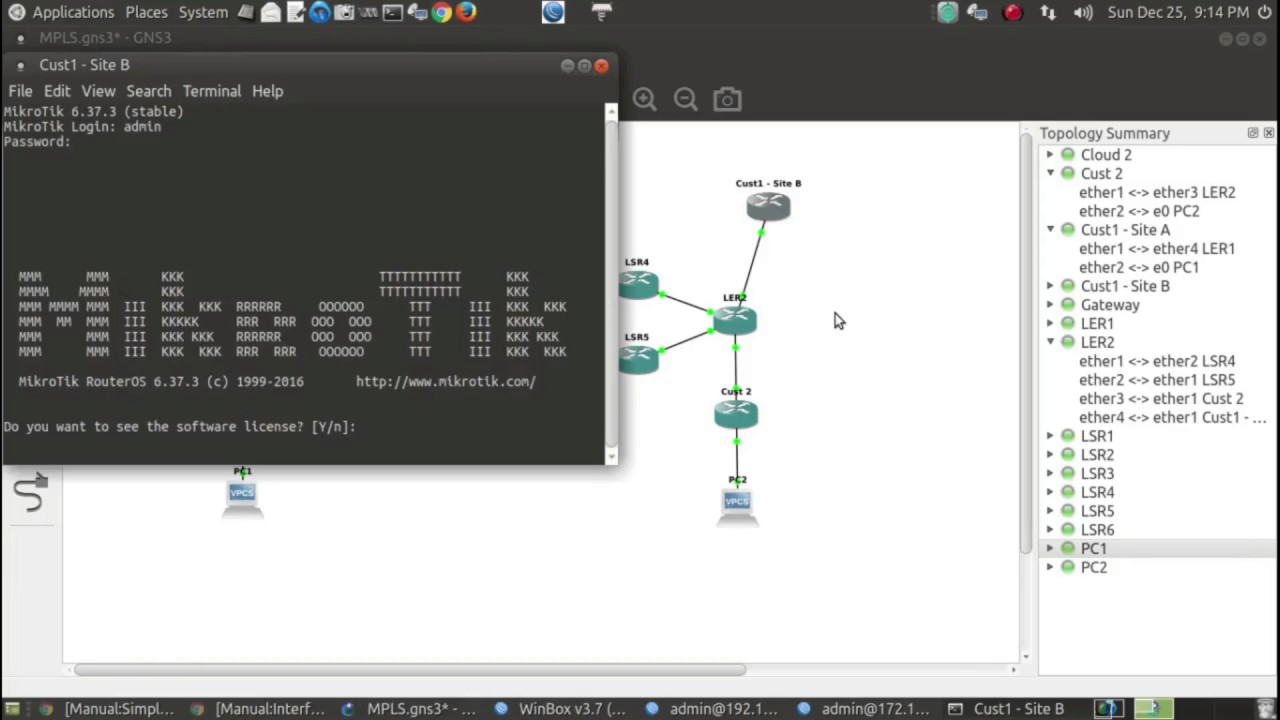
Task: Open the power menu icon in top panel
Action: click(1265, 12)
